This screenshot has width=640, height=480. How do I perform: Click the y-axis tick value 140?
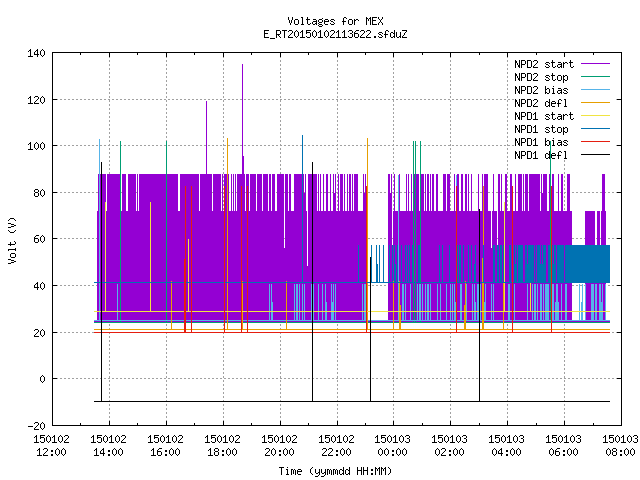tap(36, 53)
